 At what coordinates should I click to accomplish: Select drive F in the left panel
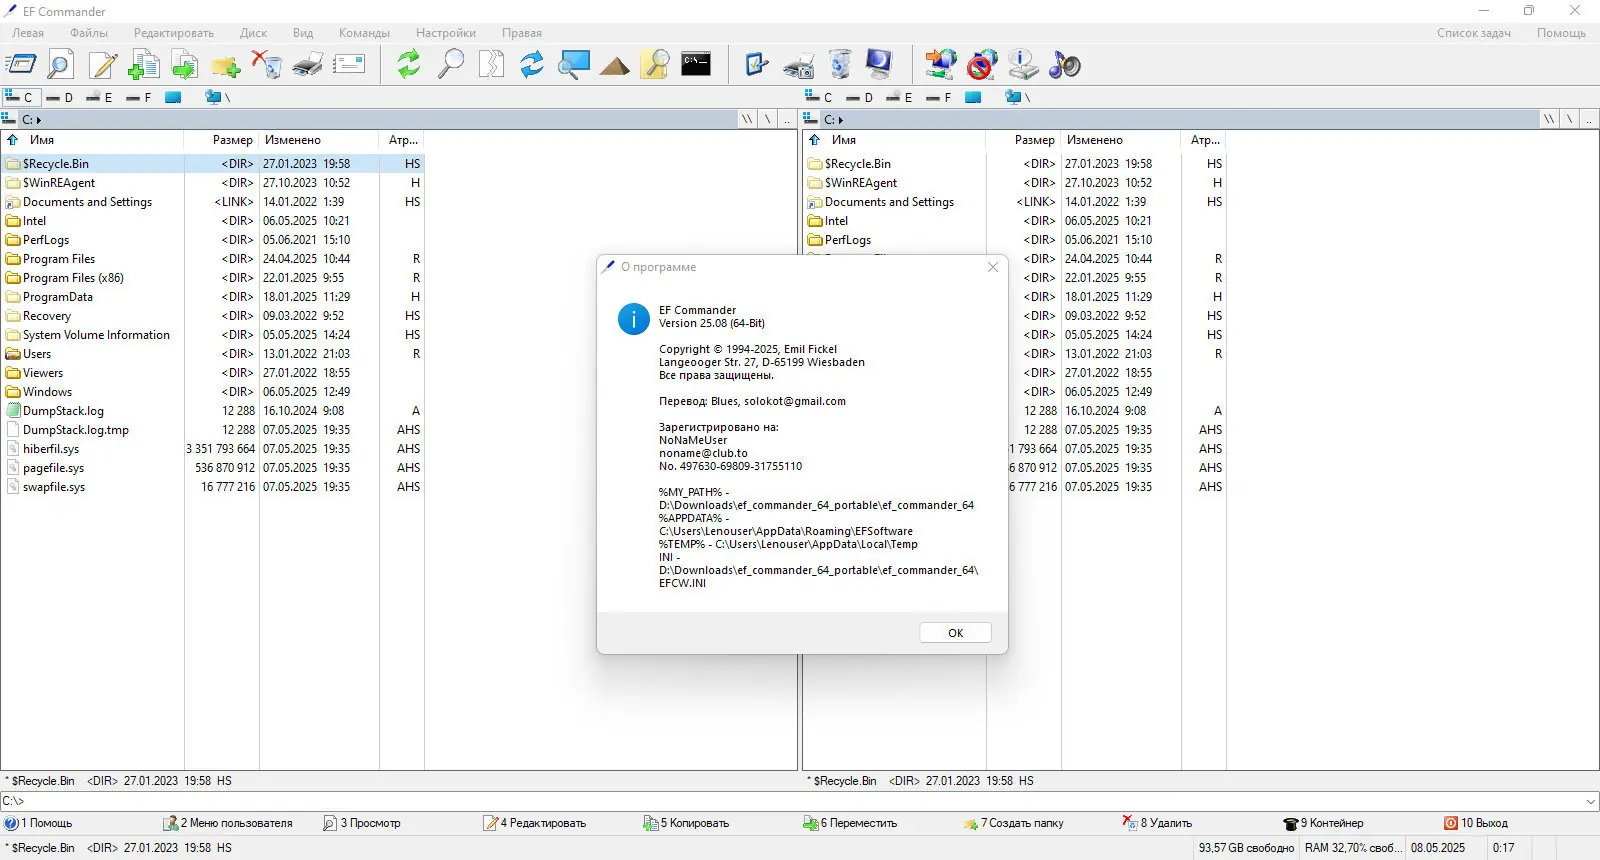(139, 97)
